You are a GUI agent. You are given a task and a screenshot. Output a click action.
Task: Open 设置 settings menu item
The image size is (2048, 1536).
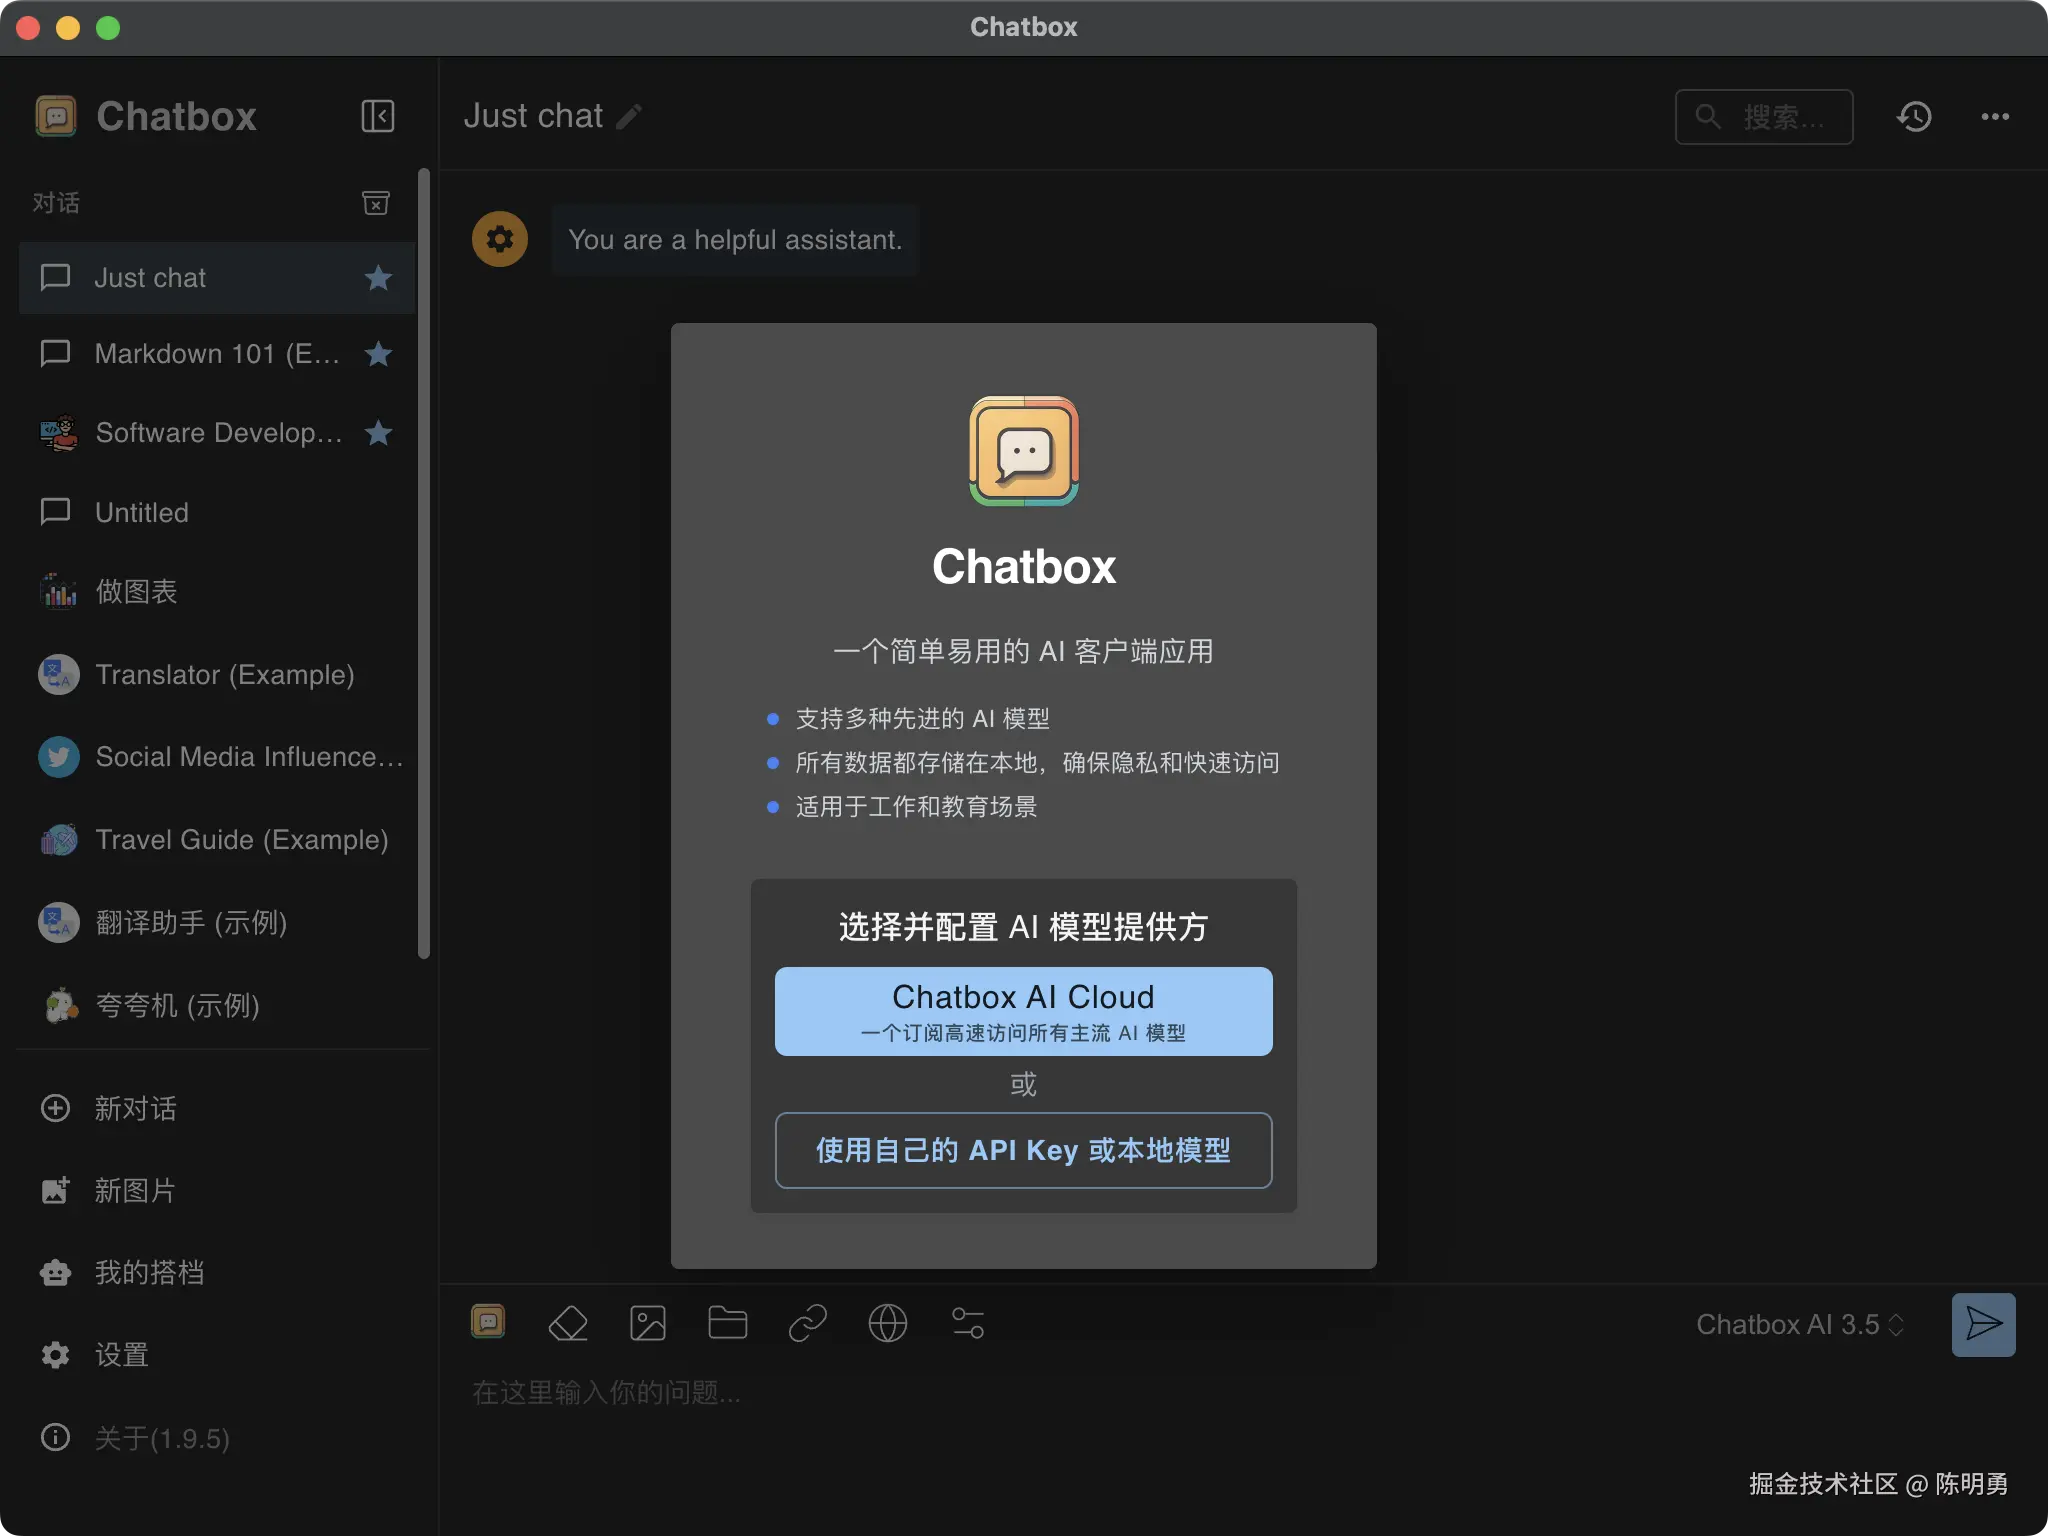click(121, 1355)
